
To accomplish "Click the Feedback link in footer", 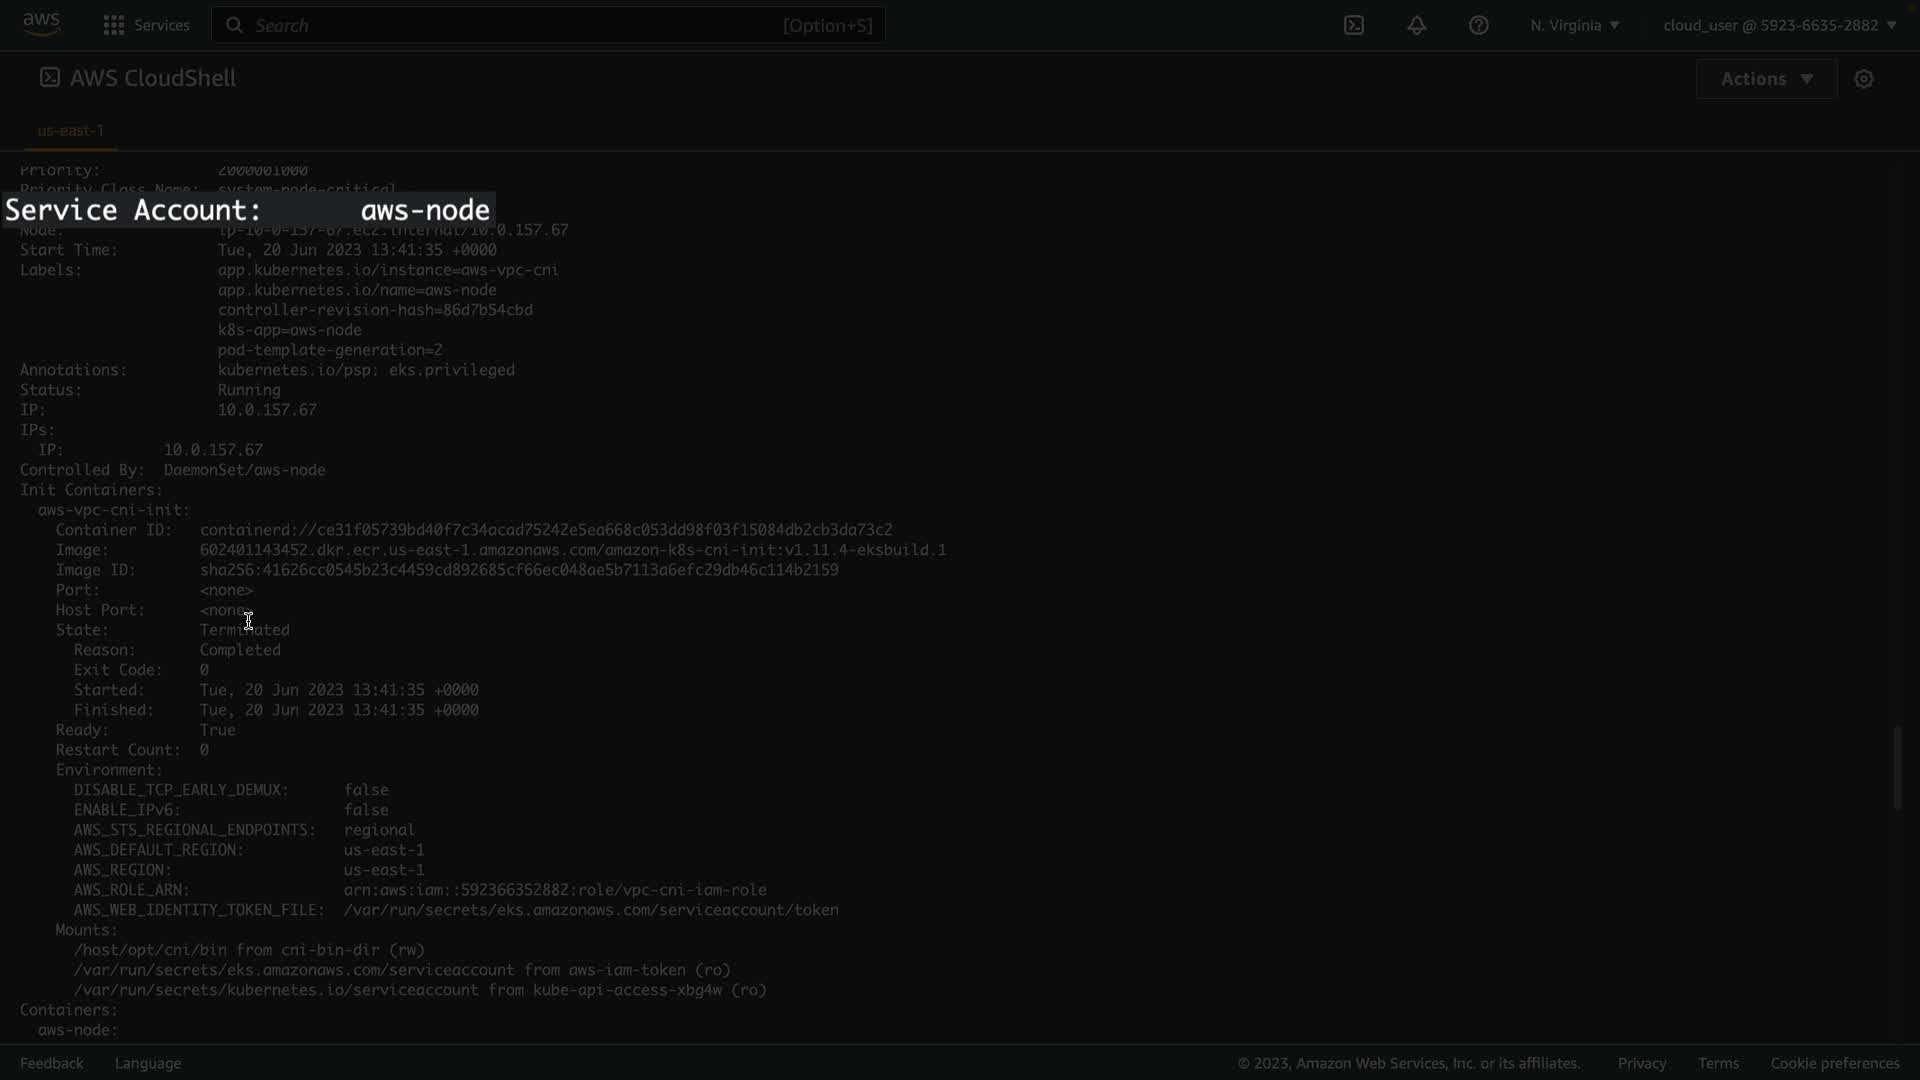I will [x=52, y=1063].
